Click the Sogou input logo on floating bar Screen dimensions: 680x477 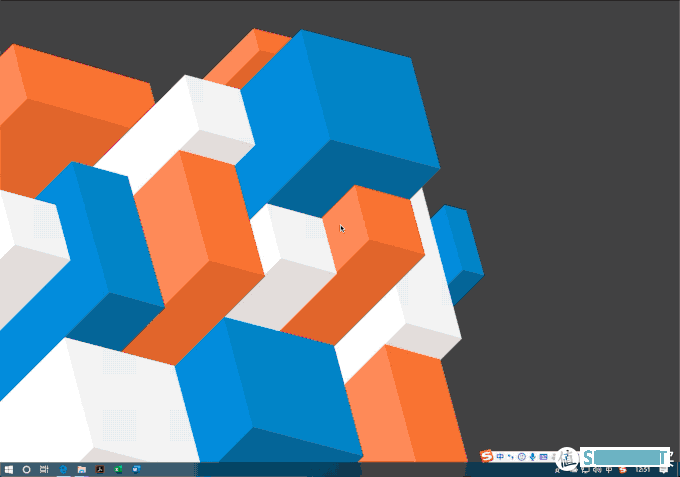[x=487, y=456]
